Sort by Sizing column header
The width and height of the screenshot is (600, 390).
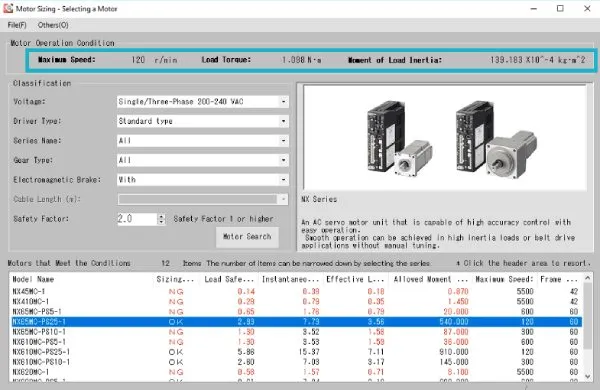(176, 279)
